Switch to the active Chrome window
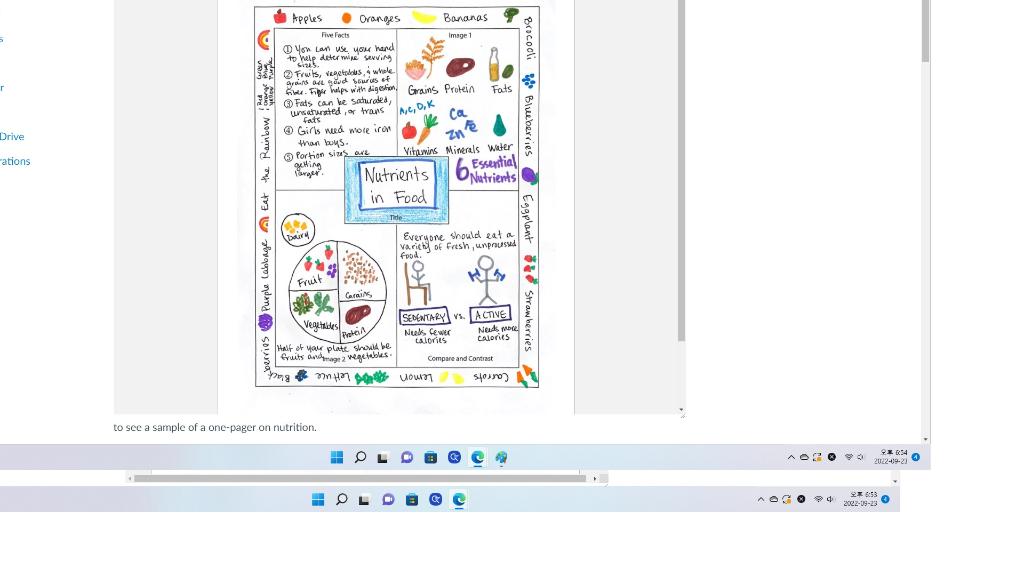Screen dimensions: 1024x576 pyautogui.click(x=500, y=457)
